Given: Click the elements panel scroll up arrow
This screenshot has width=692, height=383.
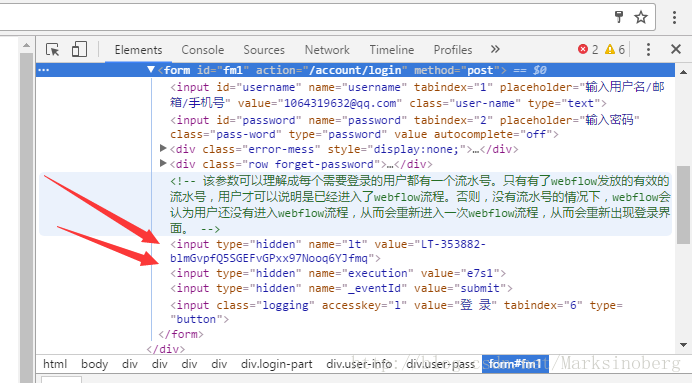Looking at the screenshot, I should click(x=683, y=72).
